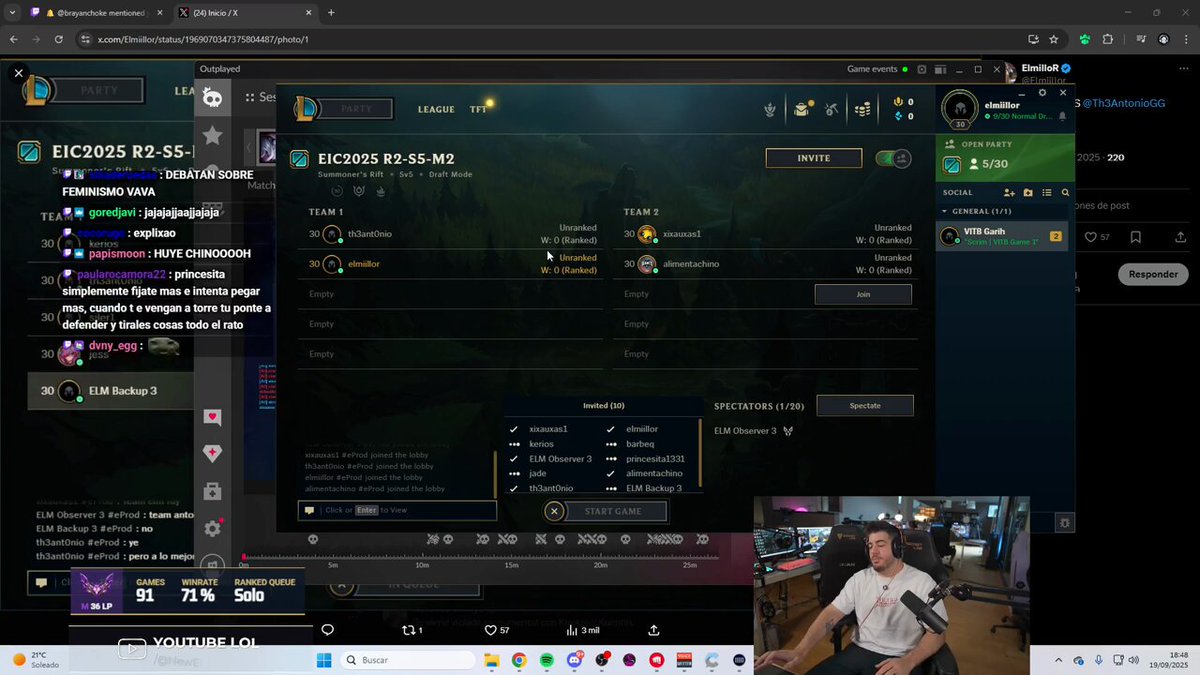Click kerios in the Invited list
Screen dimensions: 1200x675
[541, 444]
